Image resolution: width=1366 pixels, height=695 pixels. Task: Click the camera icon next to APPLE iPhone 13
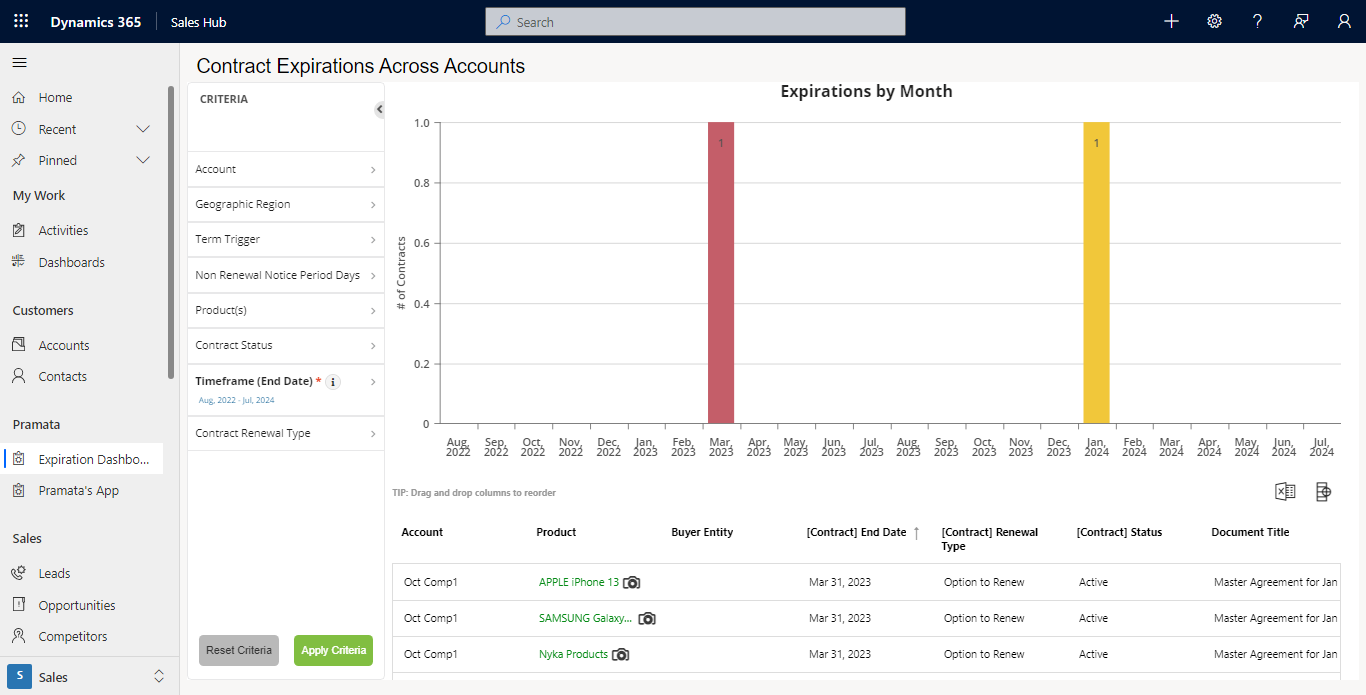click(632, 582)
